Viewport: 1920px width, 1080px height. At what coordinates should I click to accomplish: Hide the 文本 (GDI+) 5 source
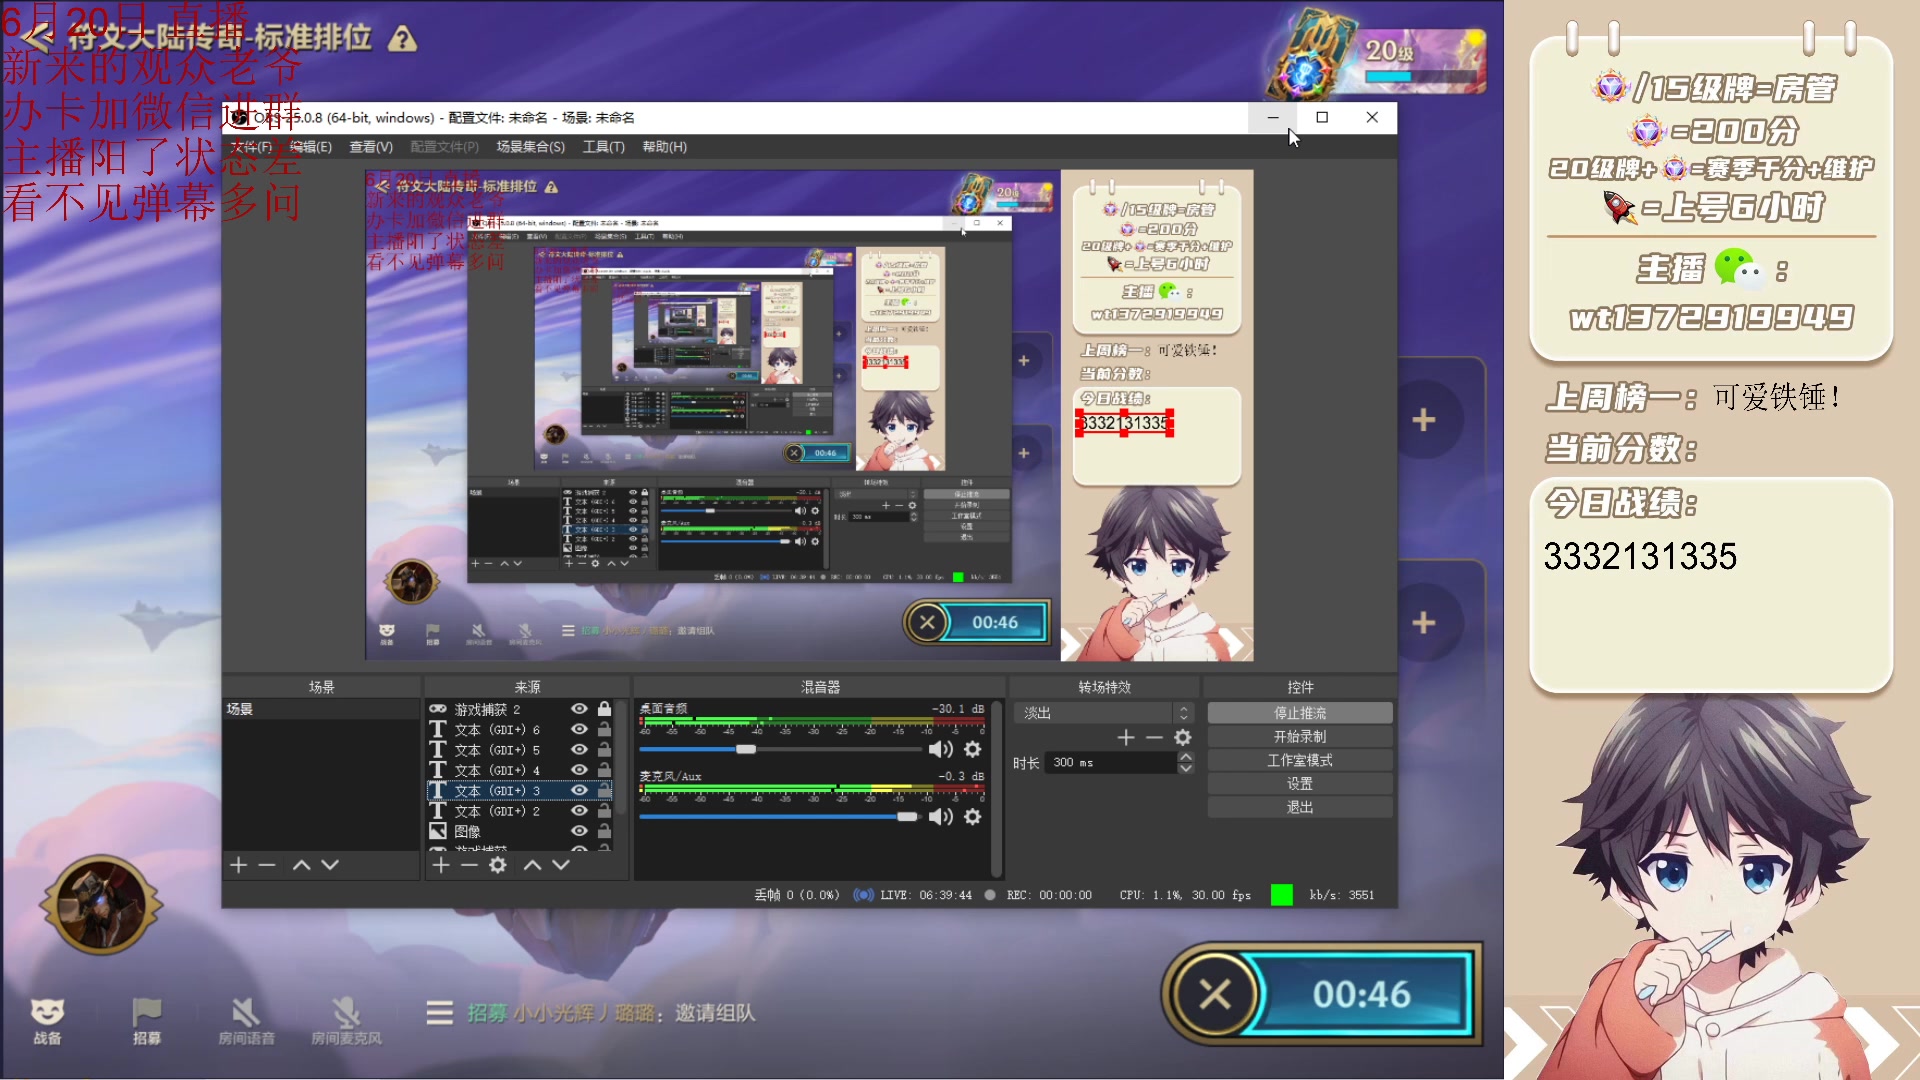(x=579, y=749)
